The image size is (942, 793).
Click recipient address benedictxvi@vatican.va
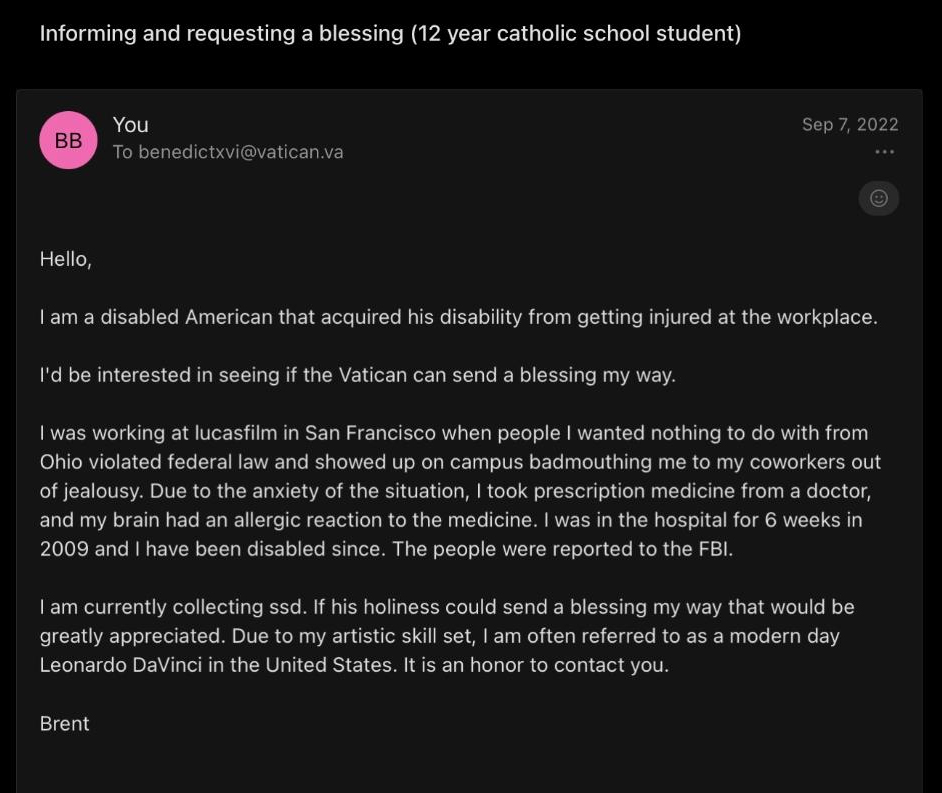(x=241, y=152)
